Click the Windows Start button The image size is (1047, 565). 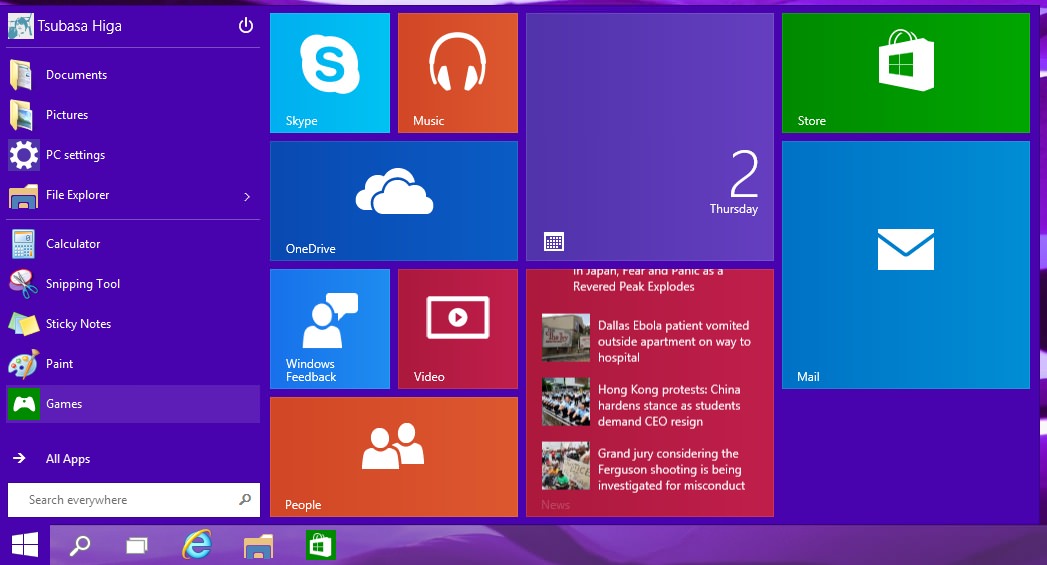25,545
